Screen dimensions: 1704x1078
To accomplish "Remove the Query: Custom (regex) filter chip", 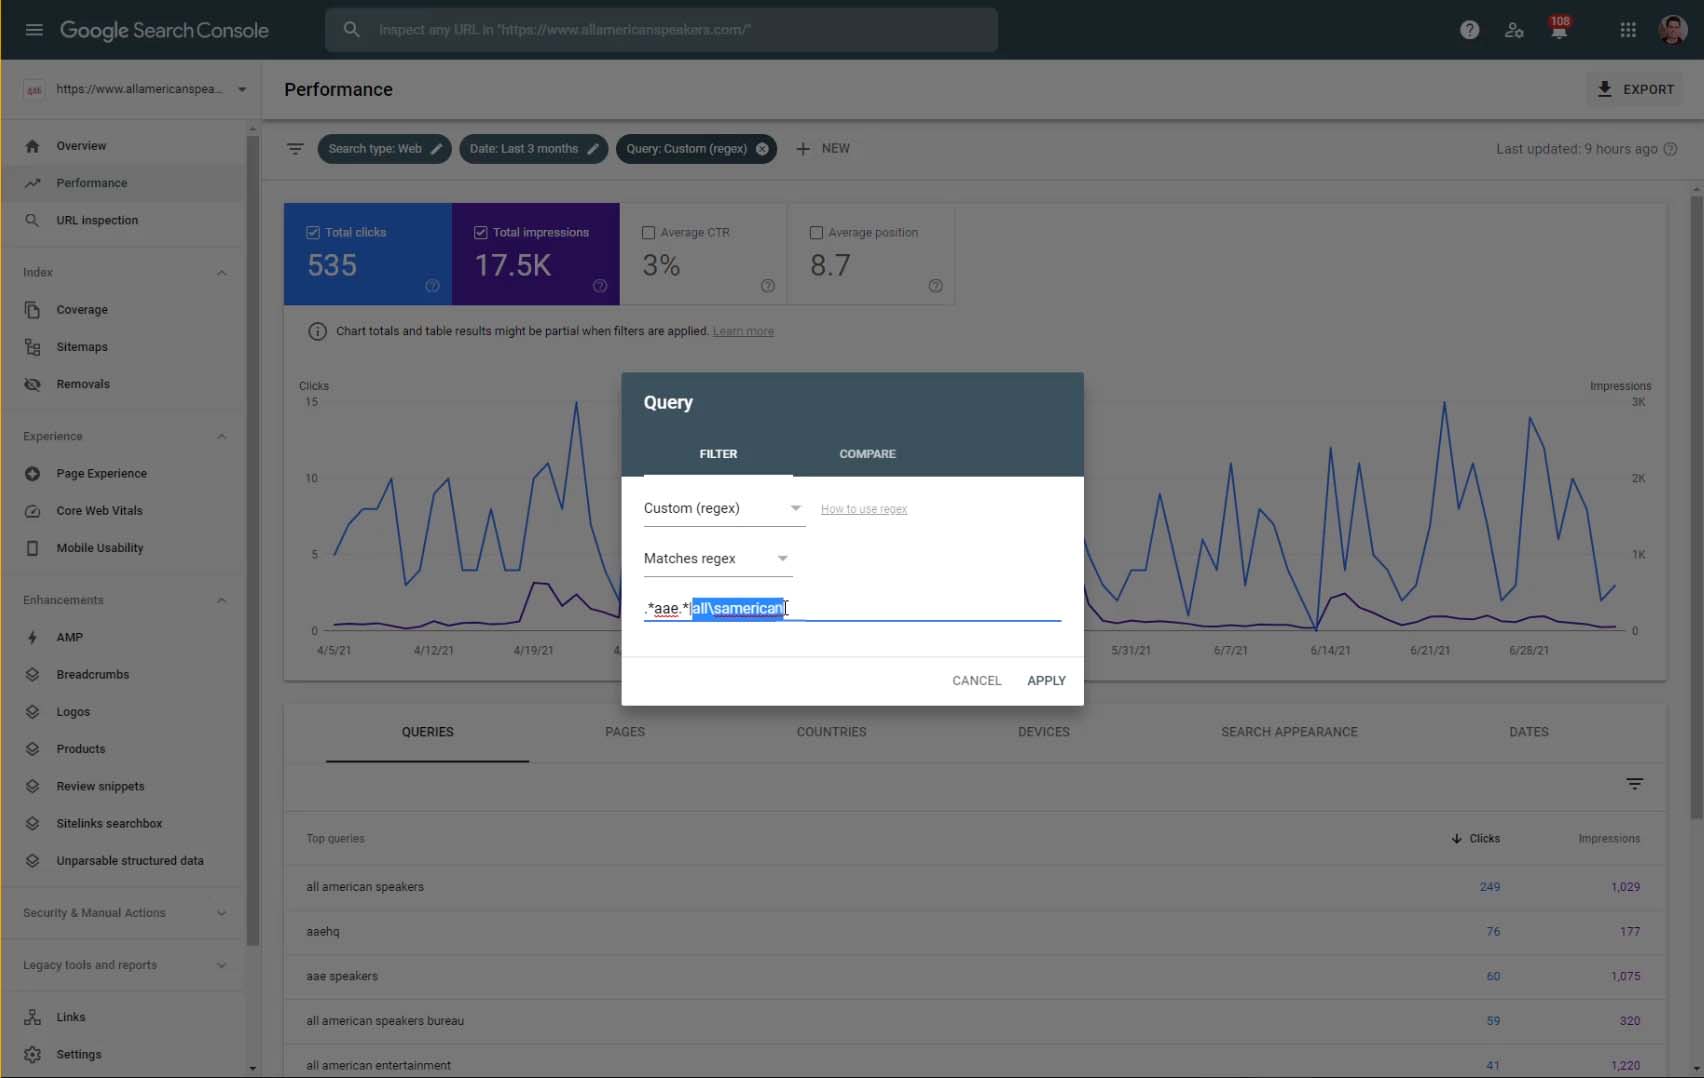I will 762,149.
